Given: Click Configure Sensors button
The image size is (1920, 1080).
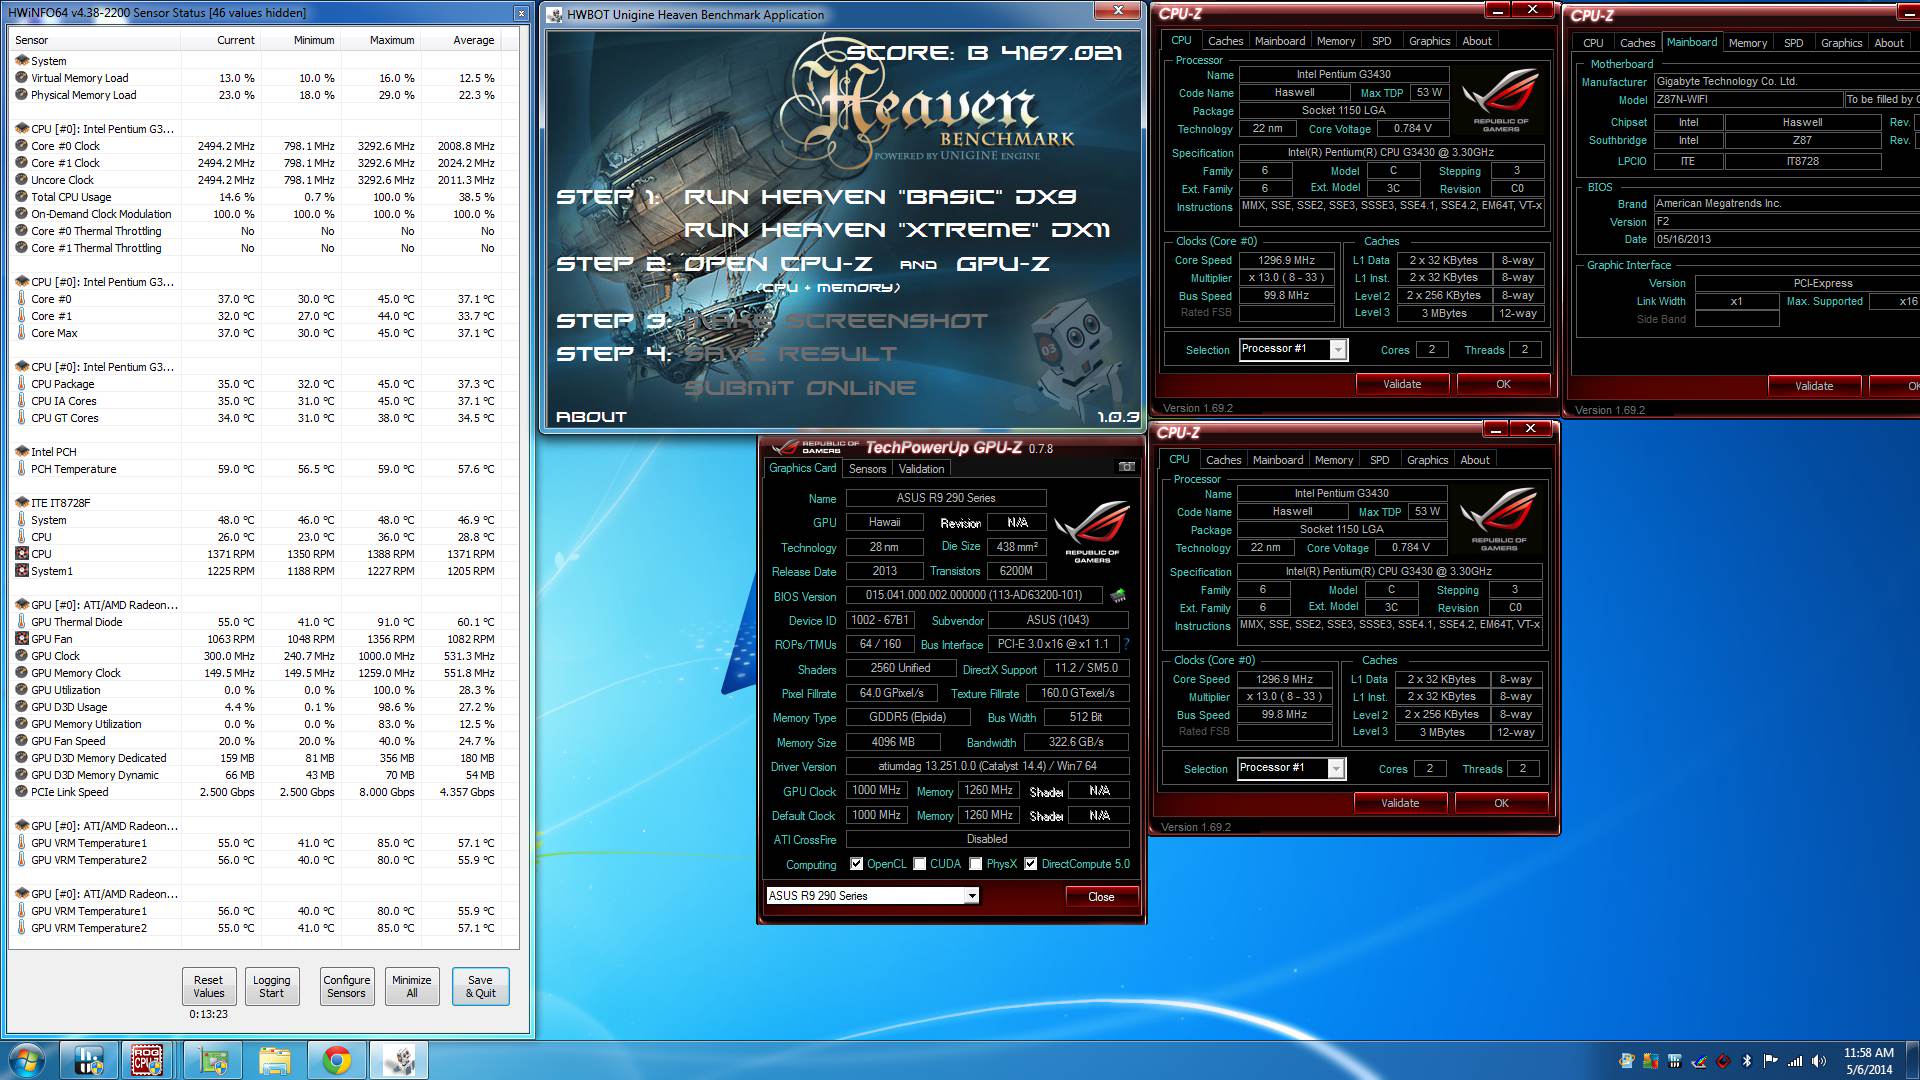Looking at the screenshot, I should click(346, 986).
